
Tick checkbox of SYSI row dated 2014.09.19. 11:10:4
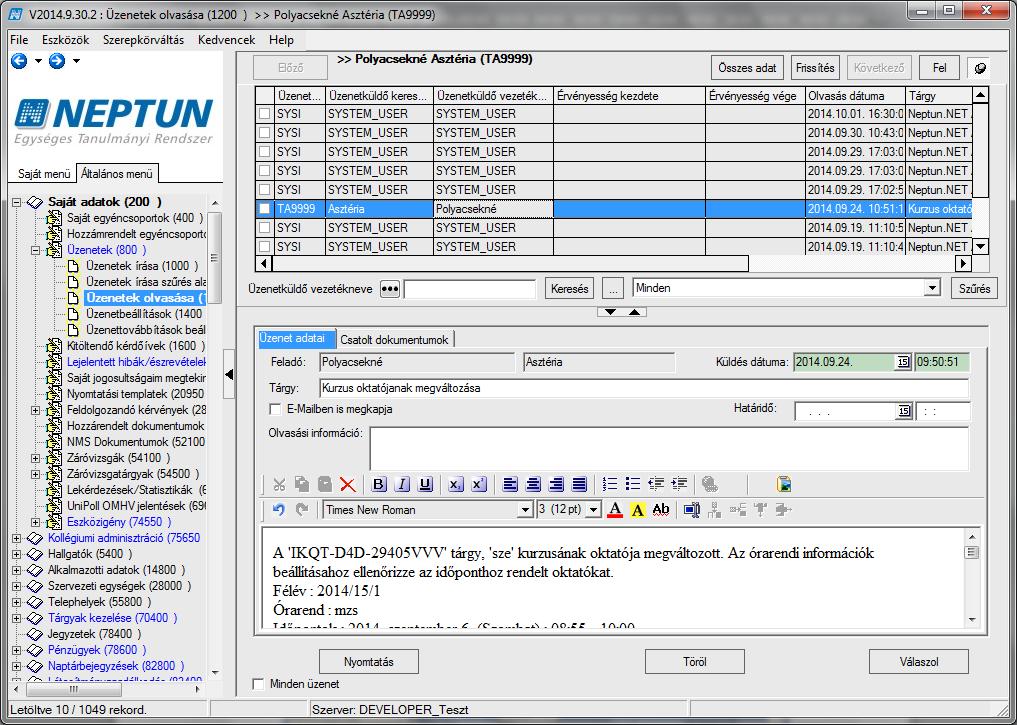265,247
